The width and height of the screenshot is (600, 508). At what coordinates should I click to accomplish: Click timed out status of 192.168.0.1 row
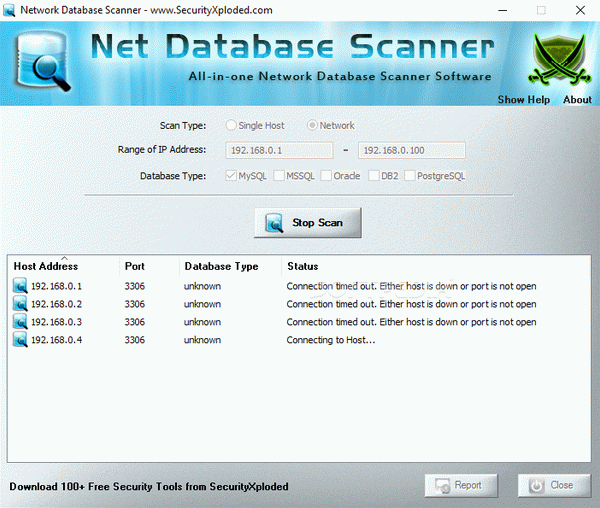[411, 286]
